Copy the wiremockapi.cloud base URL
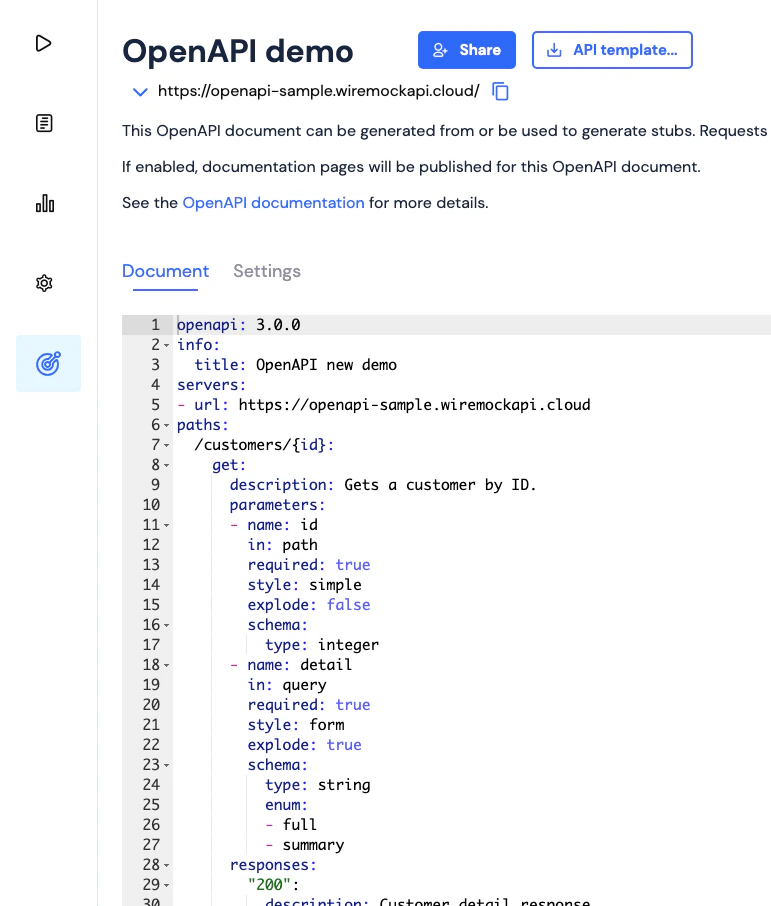The height and width of the screenshot is (906, 771). point(500,91)
